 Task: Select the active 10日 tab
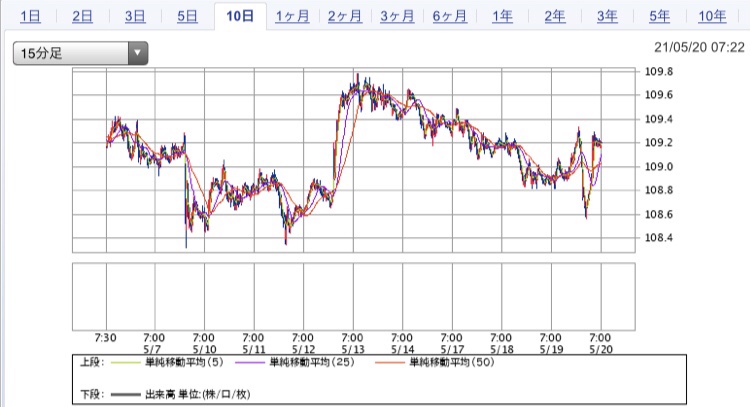click(x=240, y=16)
